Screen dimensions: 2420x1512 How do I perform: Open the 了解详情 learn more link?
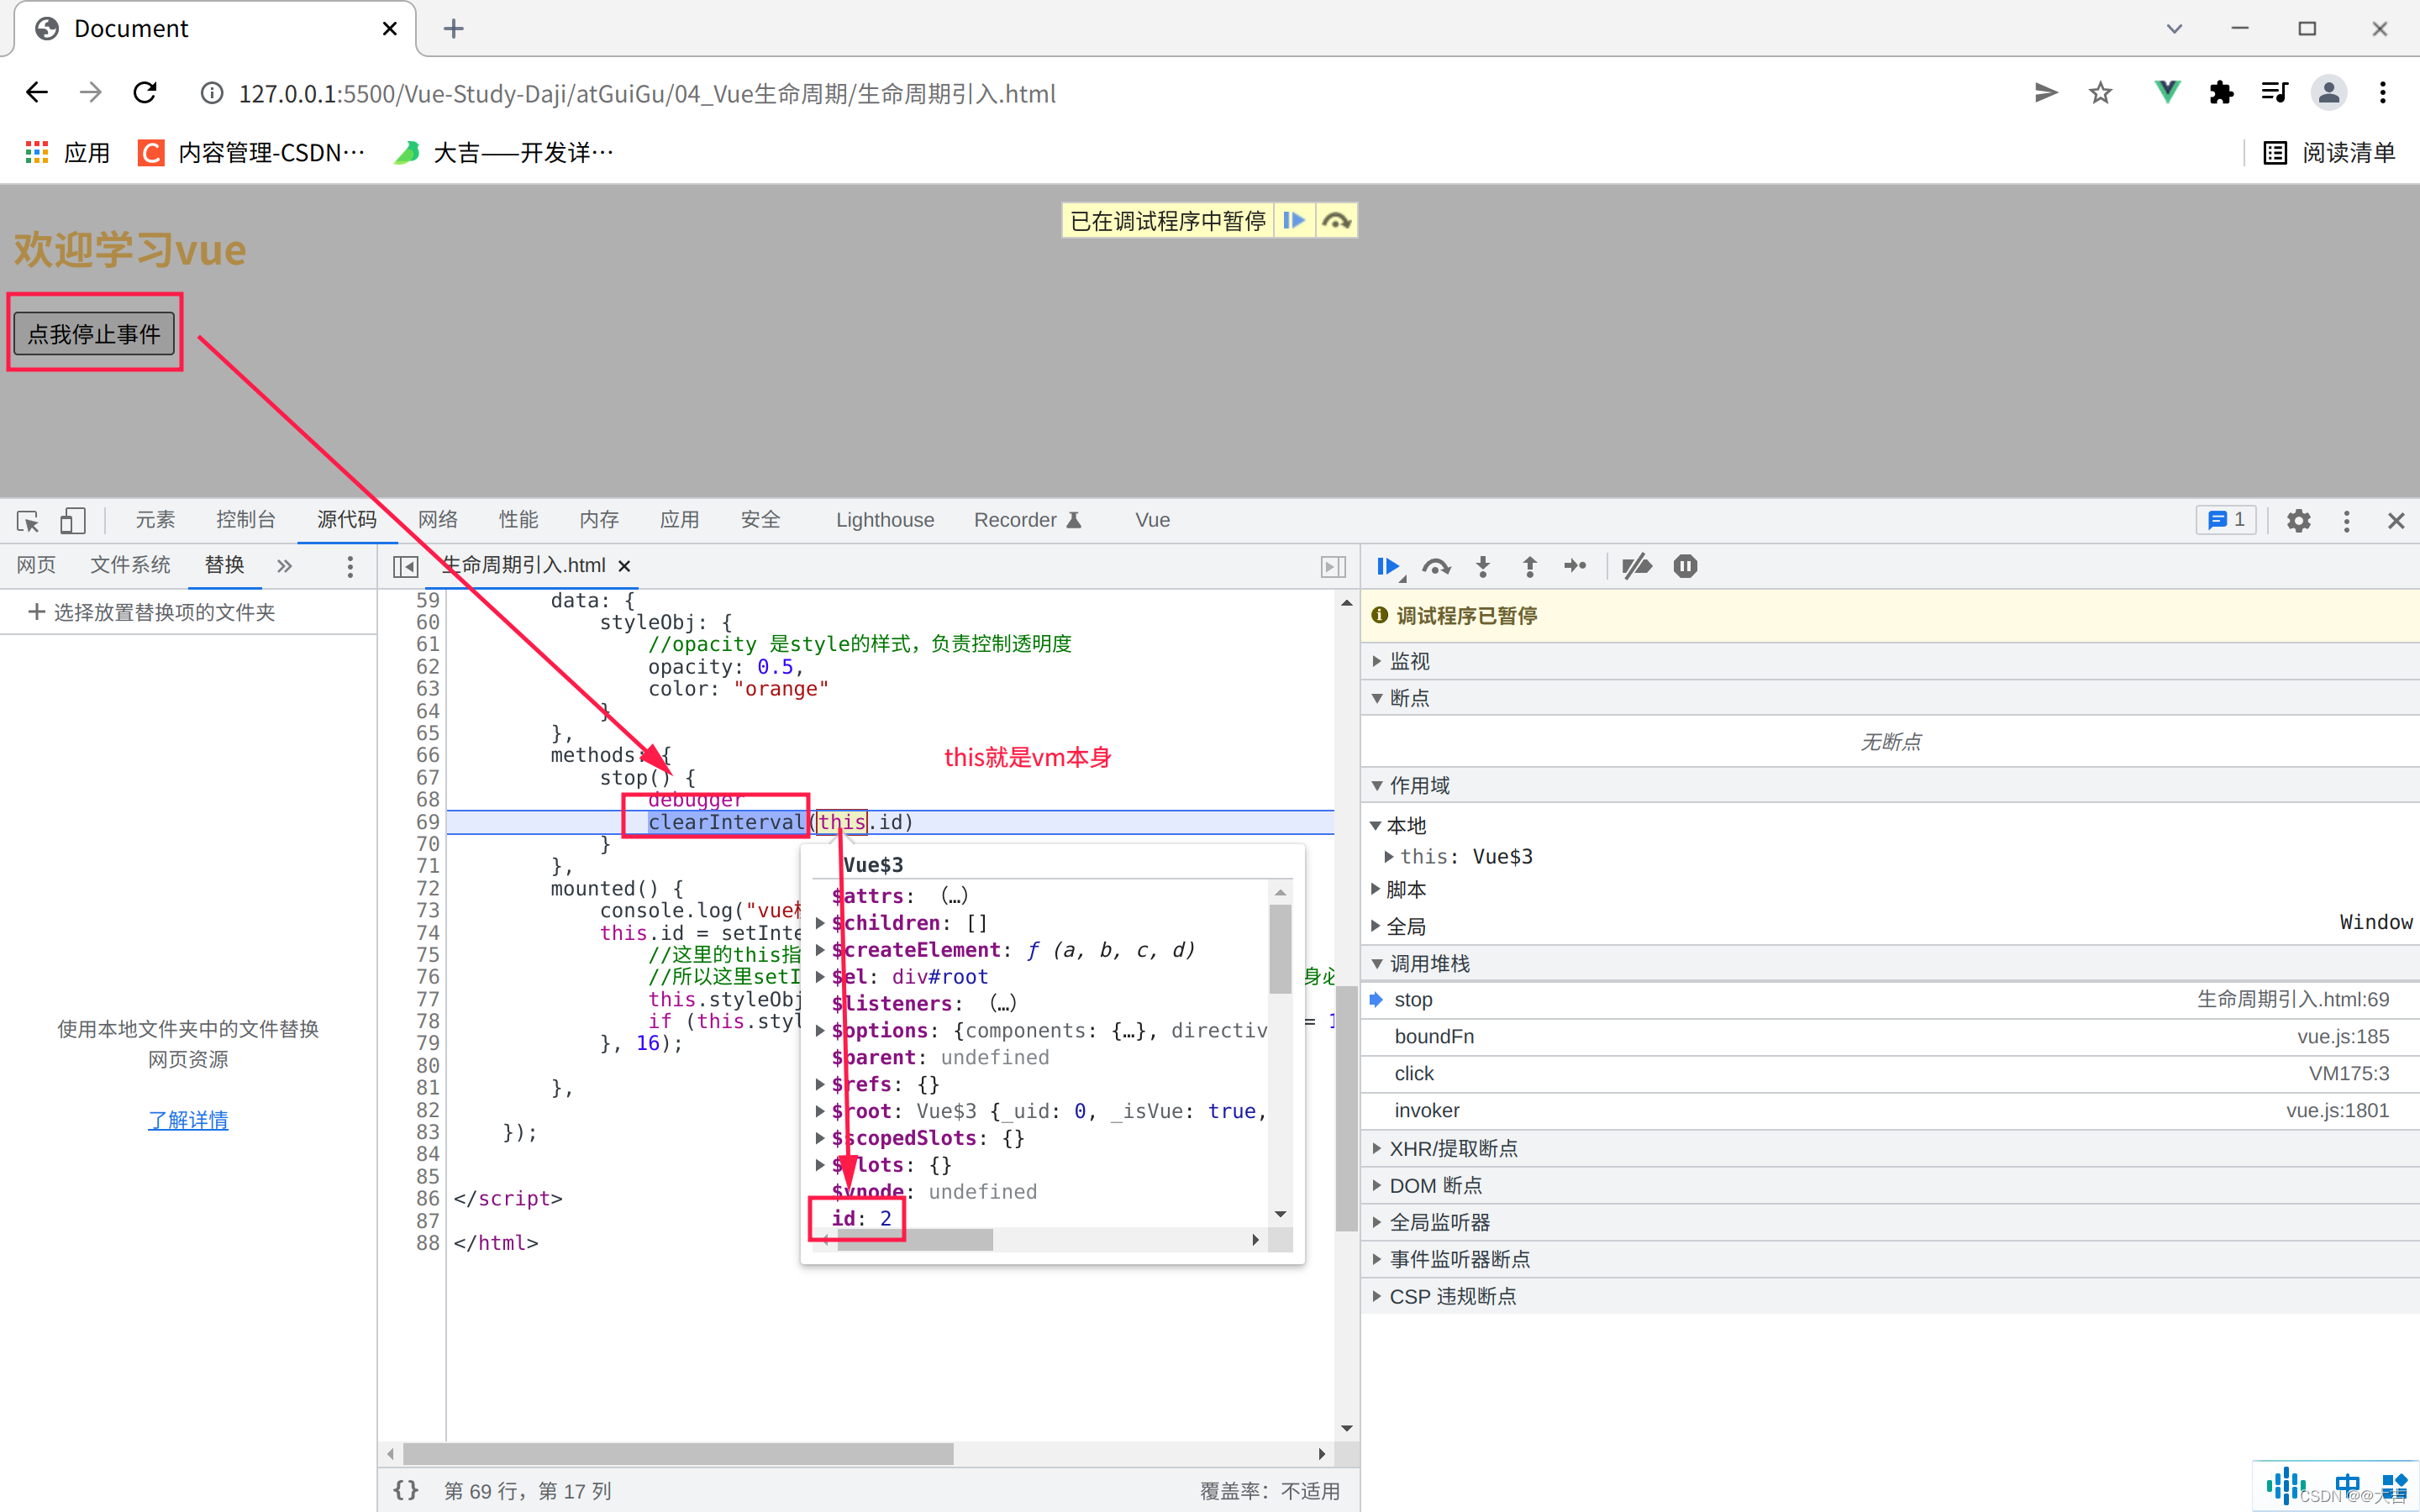pos(188,1120)
